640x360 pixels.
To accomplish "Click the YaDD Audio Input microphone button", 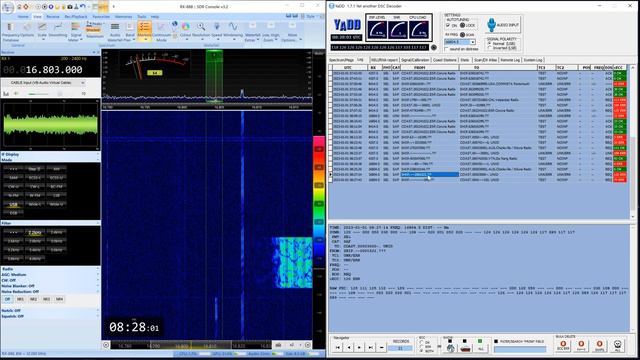I will coord(503,25).
